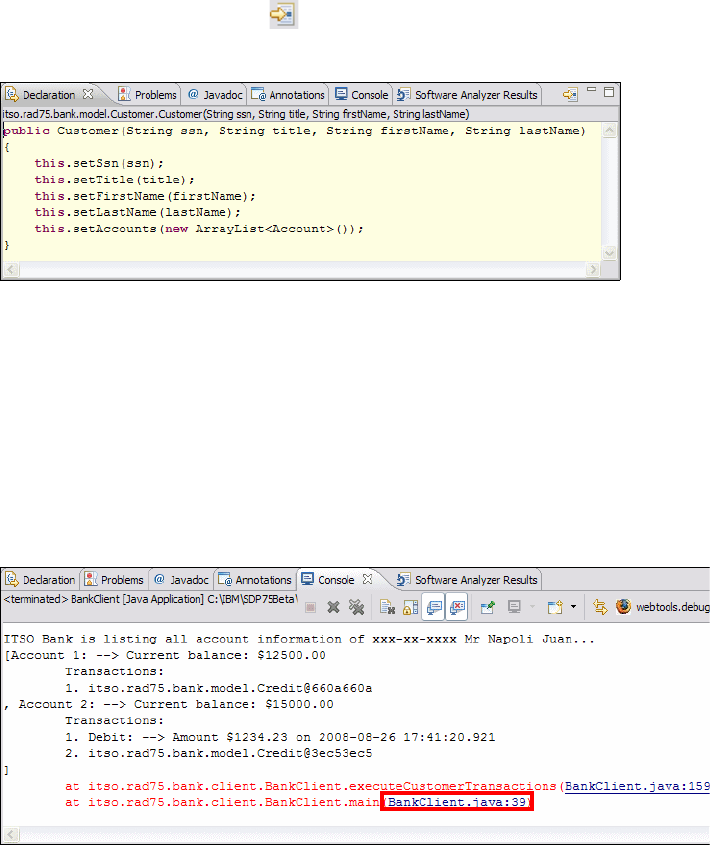The width and height of the screenshot is (710, 845).
Task: Click the standalone Link with Selection icon
Action: tap(284, 15)
